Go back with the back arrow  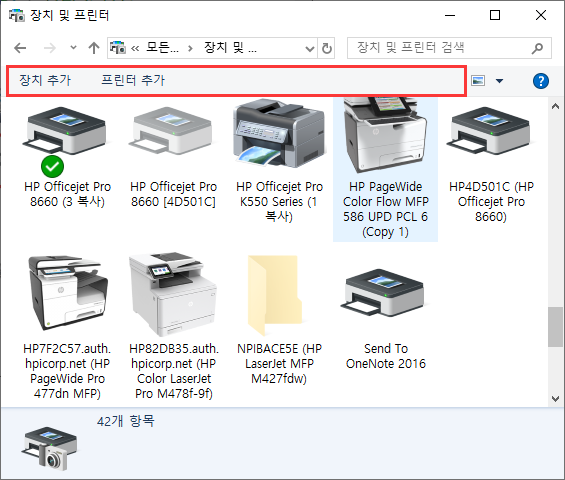tap(20, 48)
